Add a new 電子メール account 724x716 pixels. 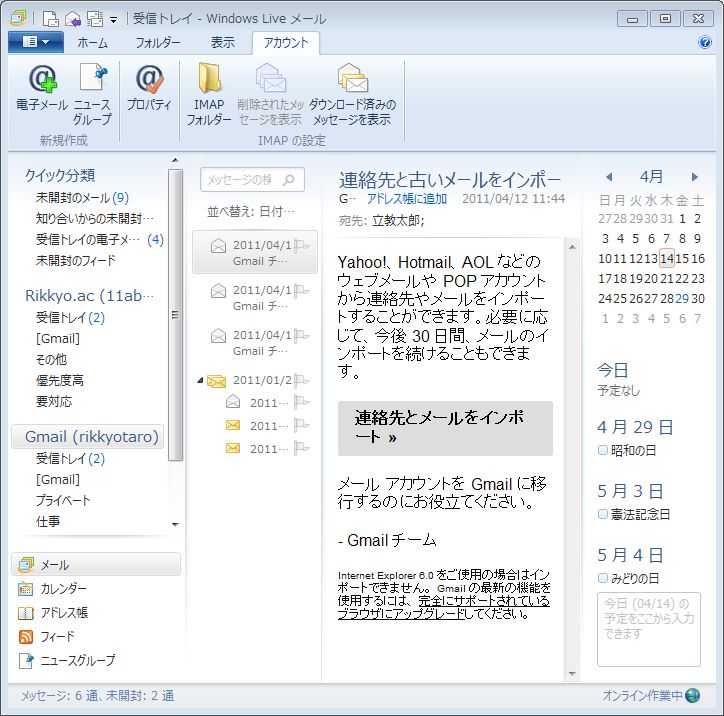[42, 94]
